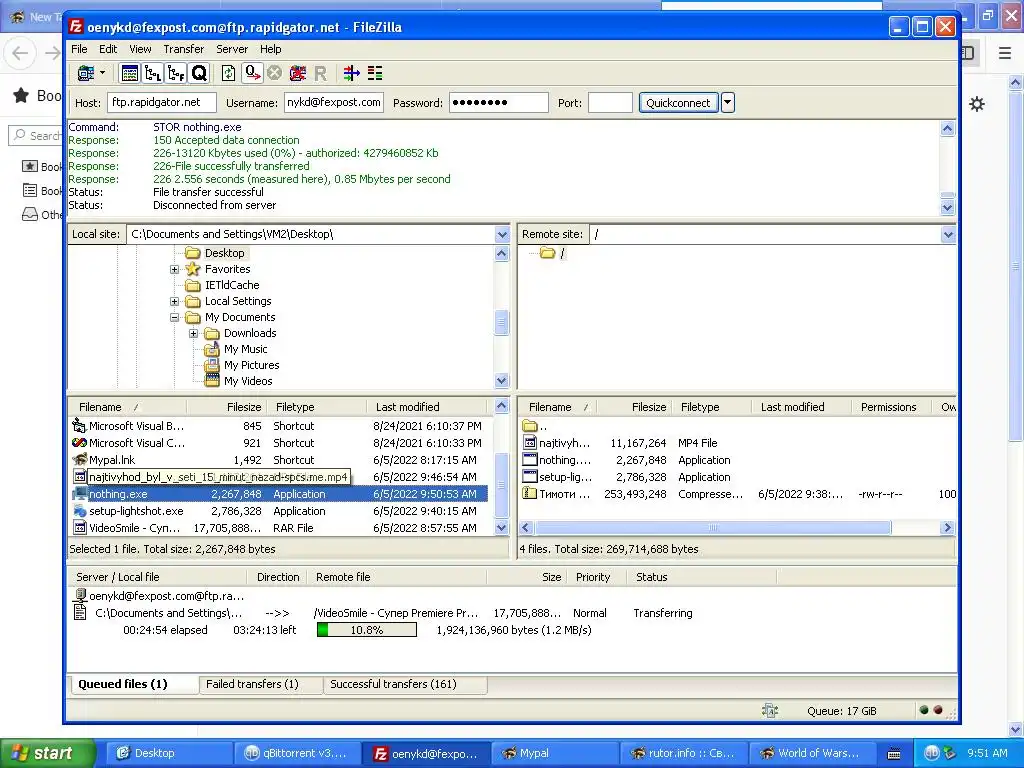Click the Quickconnect button
This screenshot has width=1024, height=768.
point(678,103)
